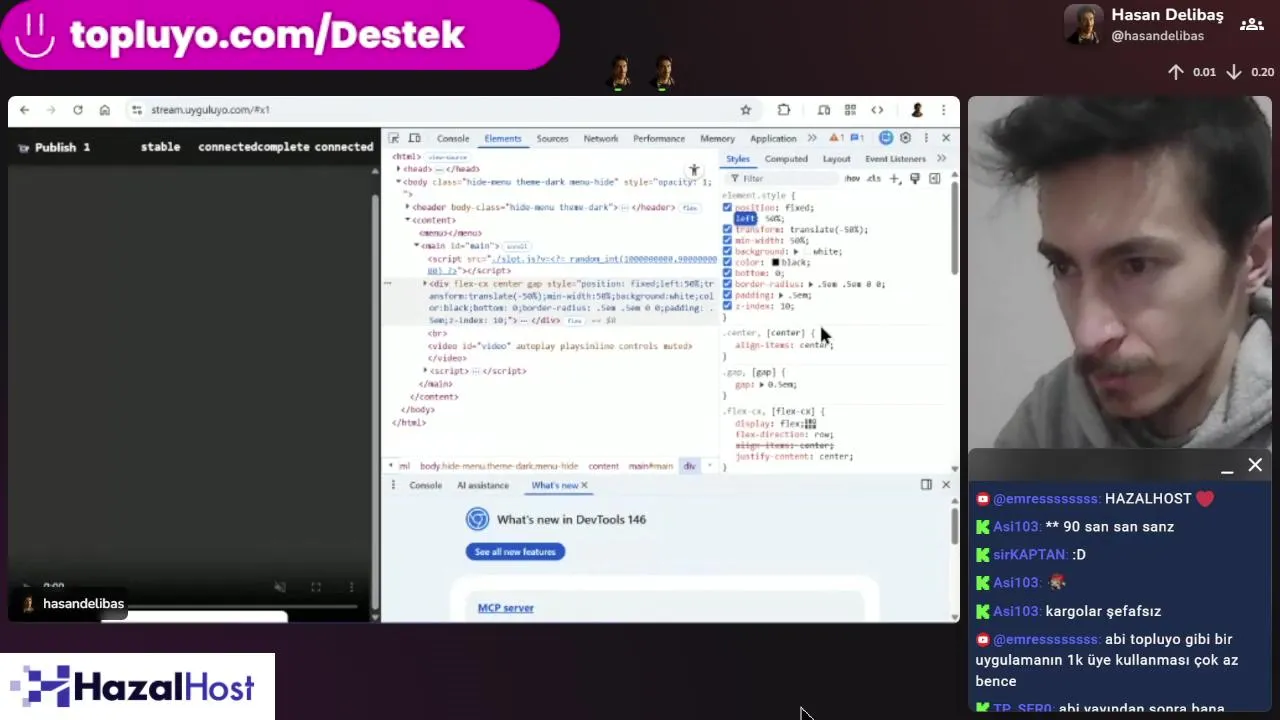Add new style rule plus icon
The height and width of the screenshot is (720, 1280).
pos(895,179)
